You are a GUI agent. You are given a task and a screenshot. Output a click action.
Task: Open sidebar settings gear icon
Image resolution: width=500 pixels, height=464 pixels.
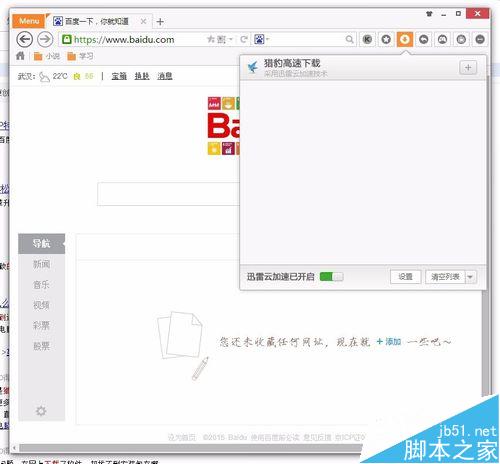pyautogui.click(x=41, y=411)
